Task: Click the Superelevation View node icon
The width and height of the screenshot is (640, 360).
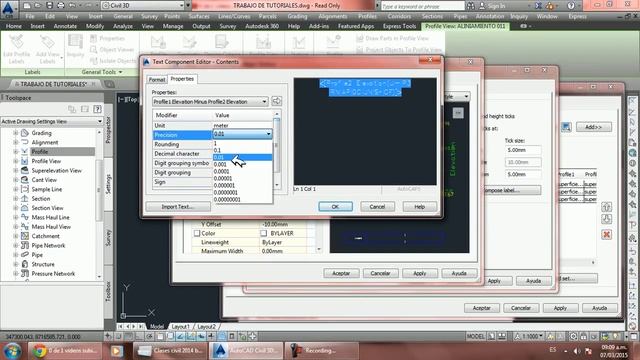Action: click(24, 171)
